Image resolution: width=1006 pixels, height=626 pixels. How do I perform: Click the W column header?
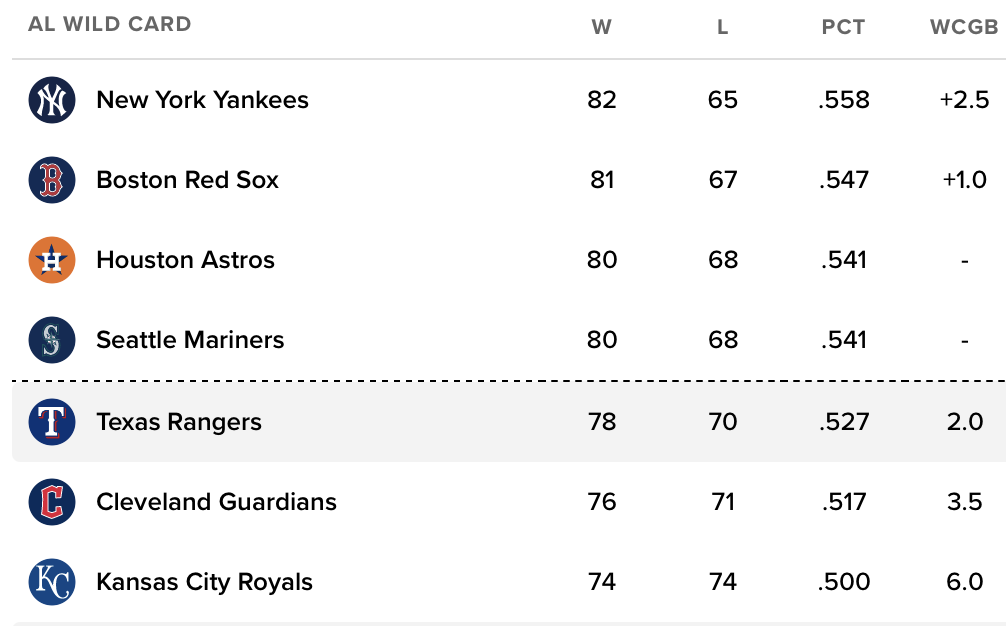pyautogui.click(x=602, y=27)
